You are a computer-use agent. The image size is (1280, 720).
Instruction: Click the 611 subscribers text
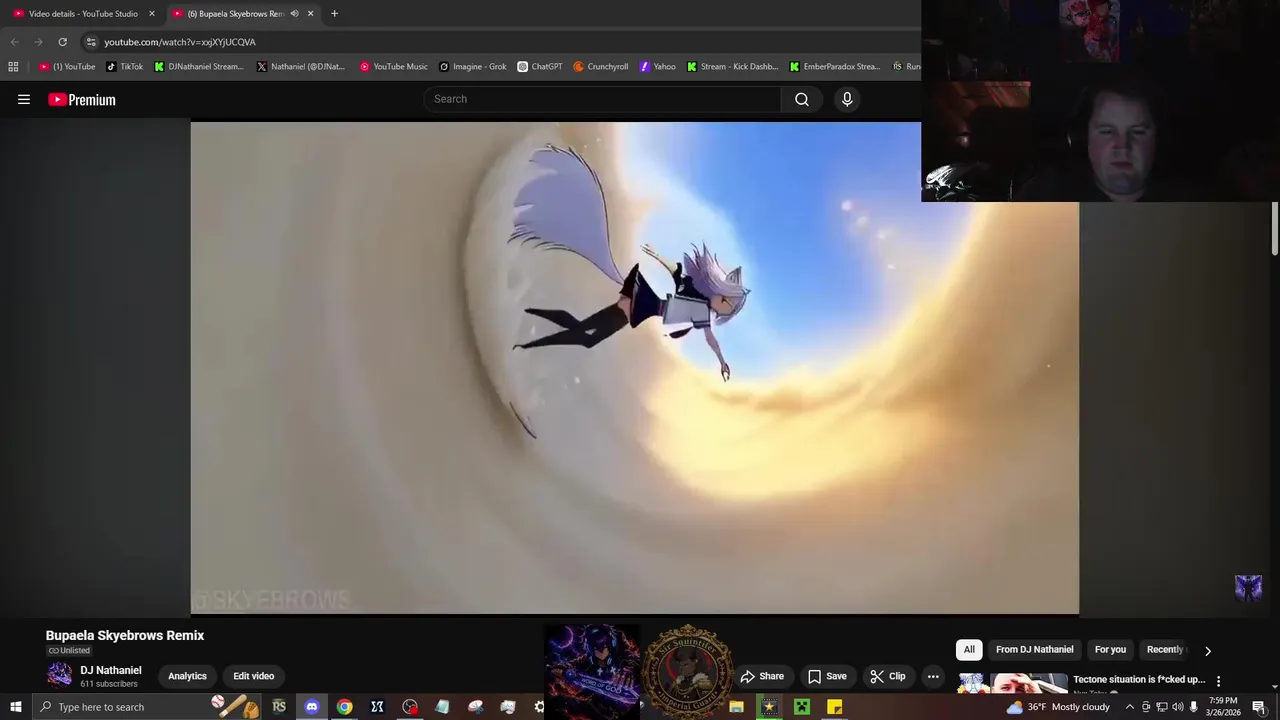click(109, 684)
